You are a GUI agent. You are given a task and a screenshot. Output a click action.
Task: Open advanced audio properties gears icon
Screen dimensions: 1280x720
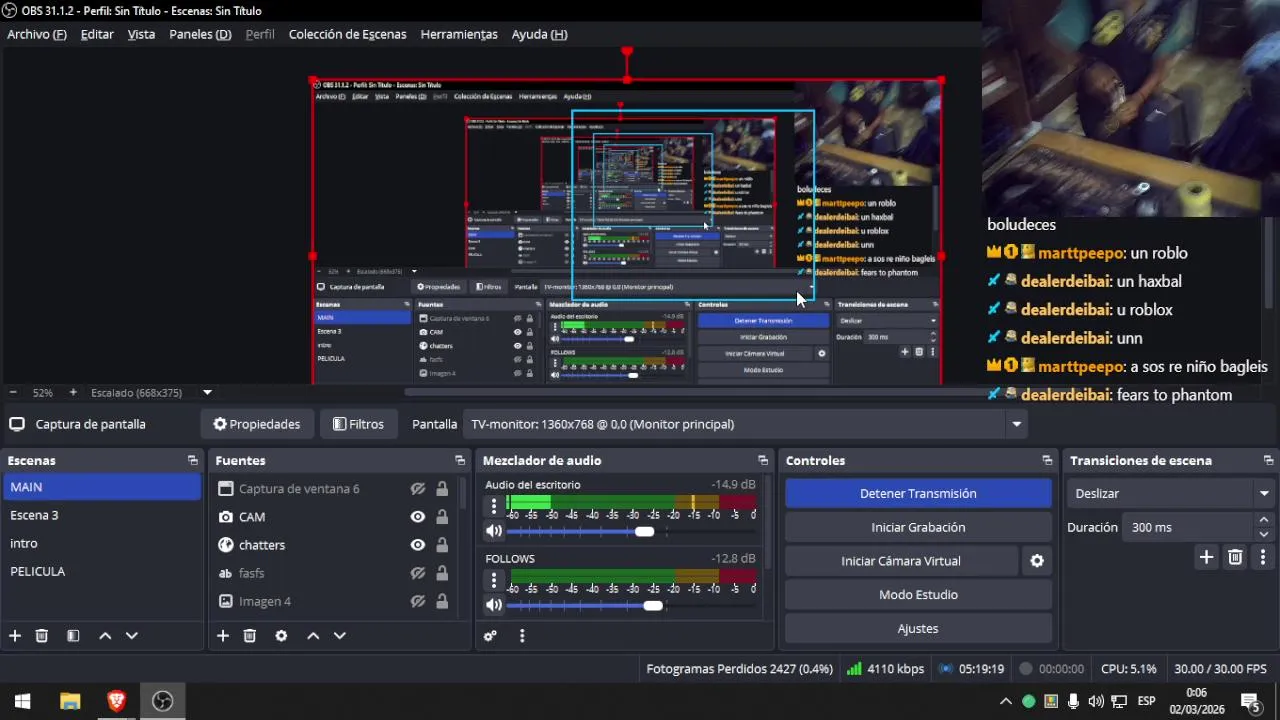(x=490, y=636)
